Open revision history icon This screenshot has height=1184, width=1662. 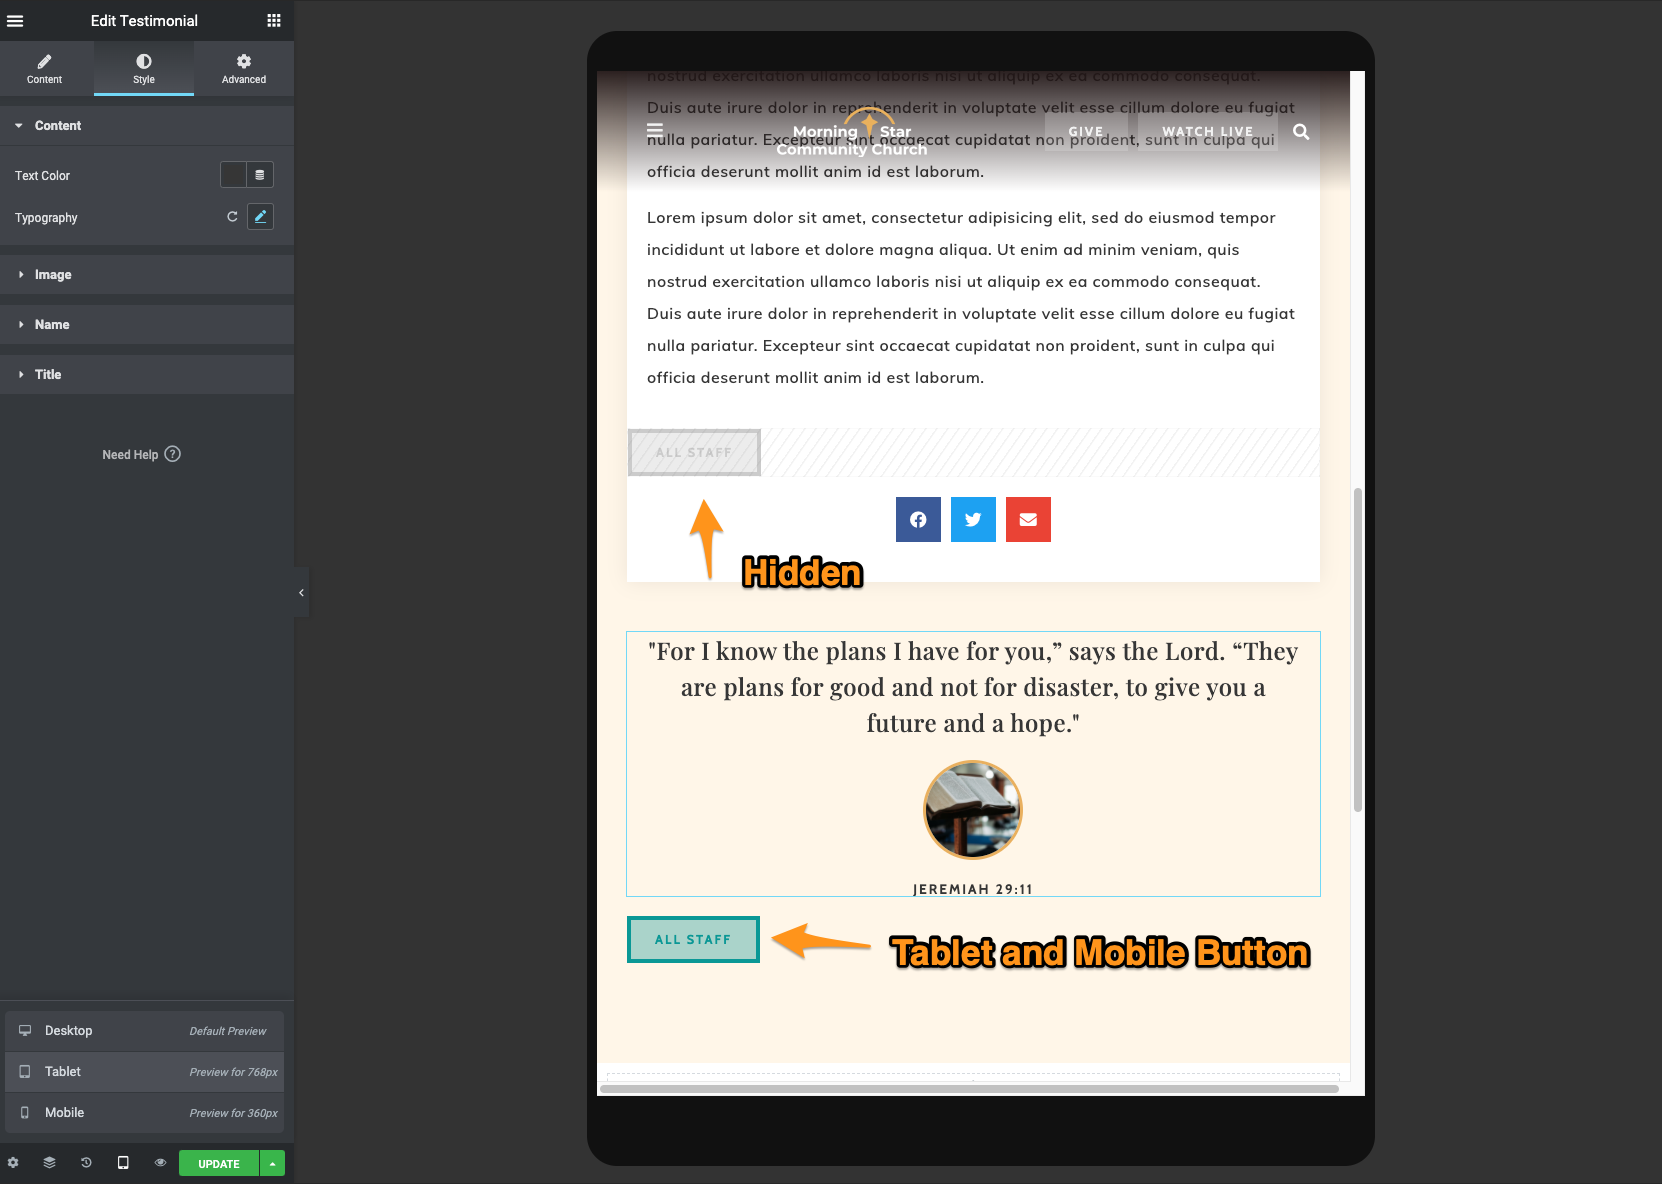pos(86,1163)
